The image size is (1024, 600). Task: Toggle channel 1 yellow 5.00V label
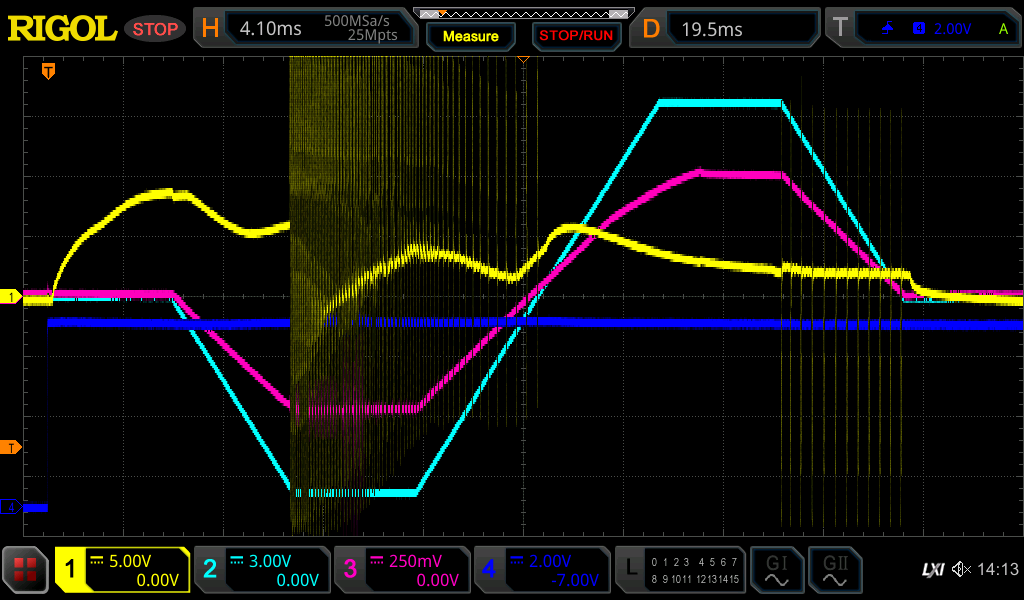[x=123, y=570]
